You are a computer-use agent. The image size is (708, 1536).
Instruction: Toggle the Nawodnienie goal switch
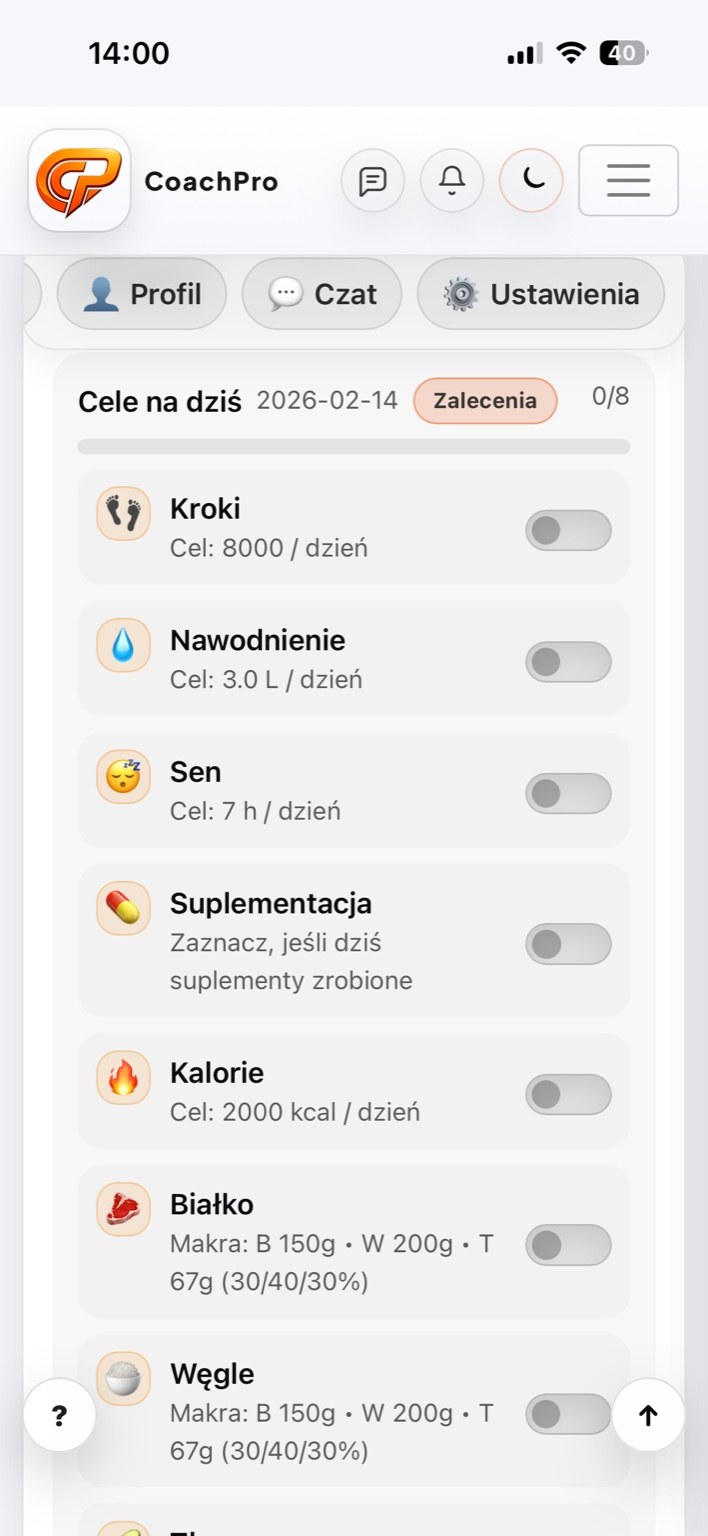coord(568,662)
